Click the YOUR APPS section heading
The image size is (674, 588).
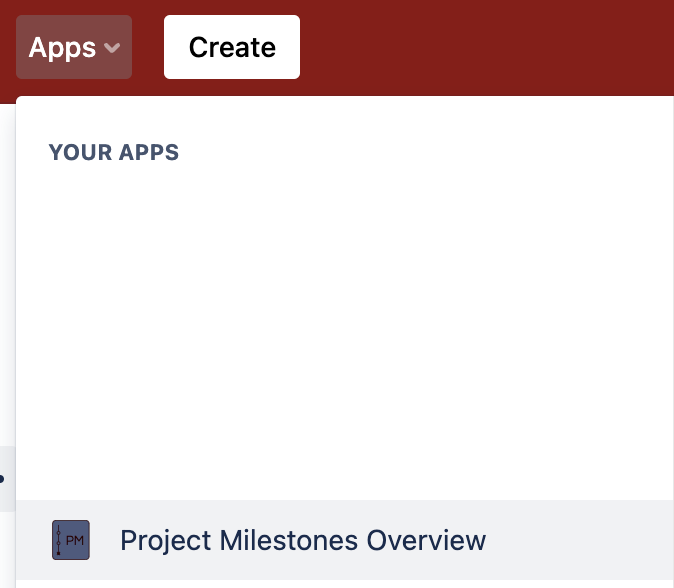pos(114,153)
